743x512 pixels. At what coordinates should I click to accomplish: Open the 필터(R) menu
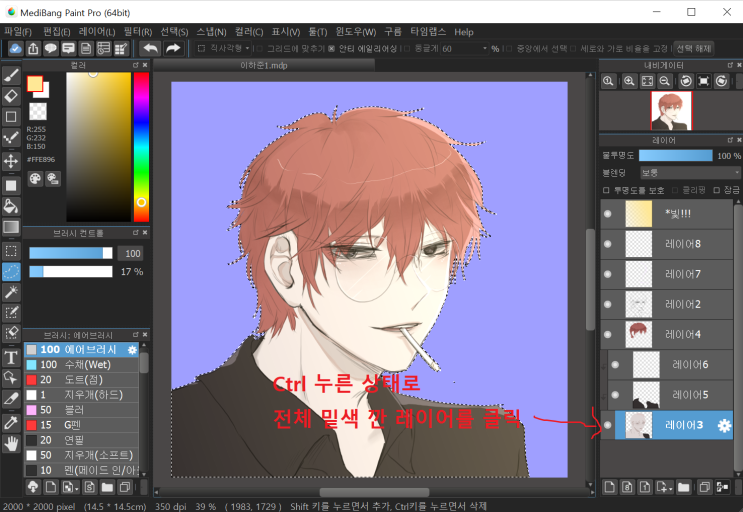click(x=138, y=32)
